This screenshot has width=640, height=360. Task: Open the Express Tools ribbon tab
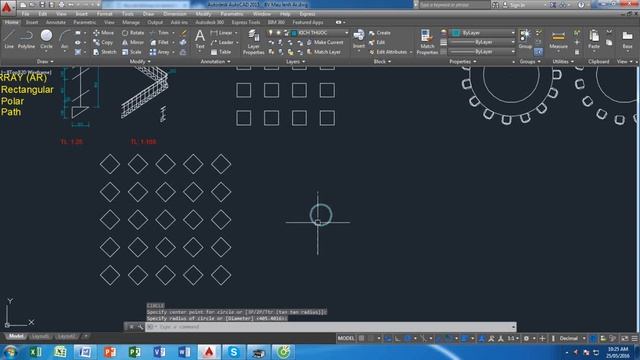coord(246,22)
